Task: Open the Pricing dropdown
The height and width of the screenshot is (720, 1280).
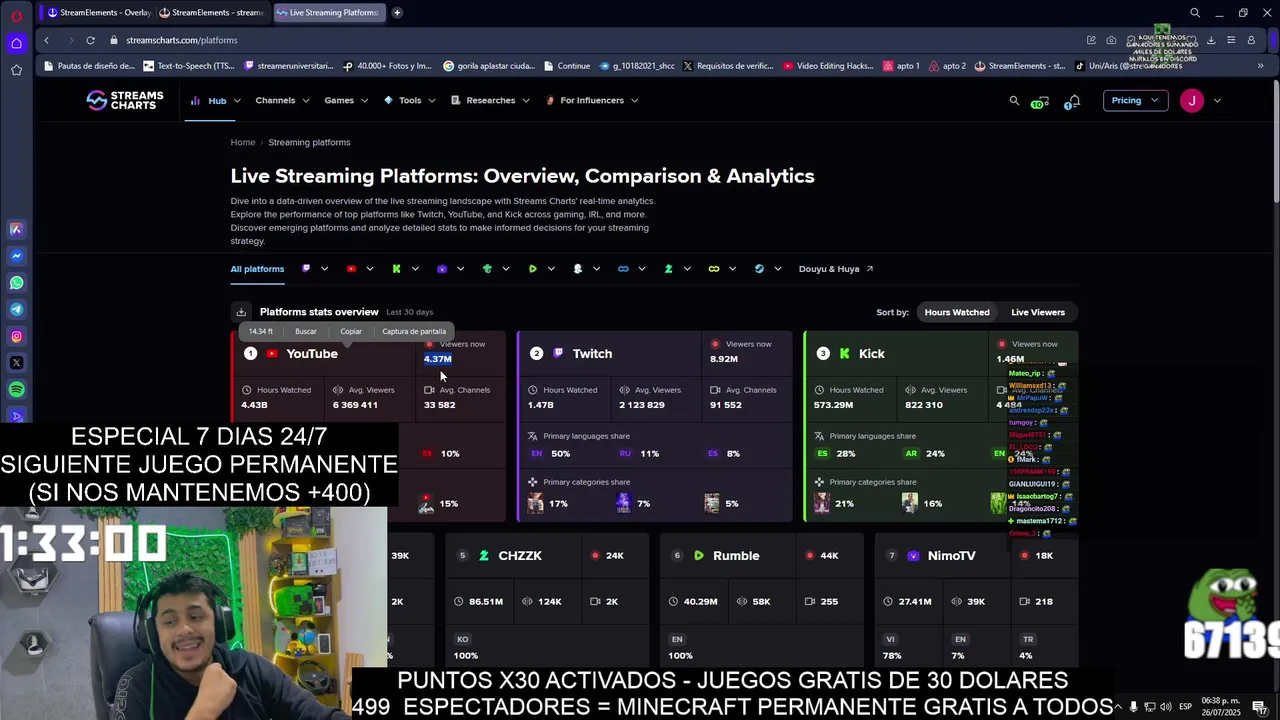Action: [x=1134, y=100]
